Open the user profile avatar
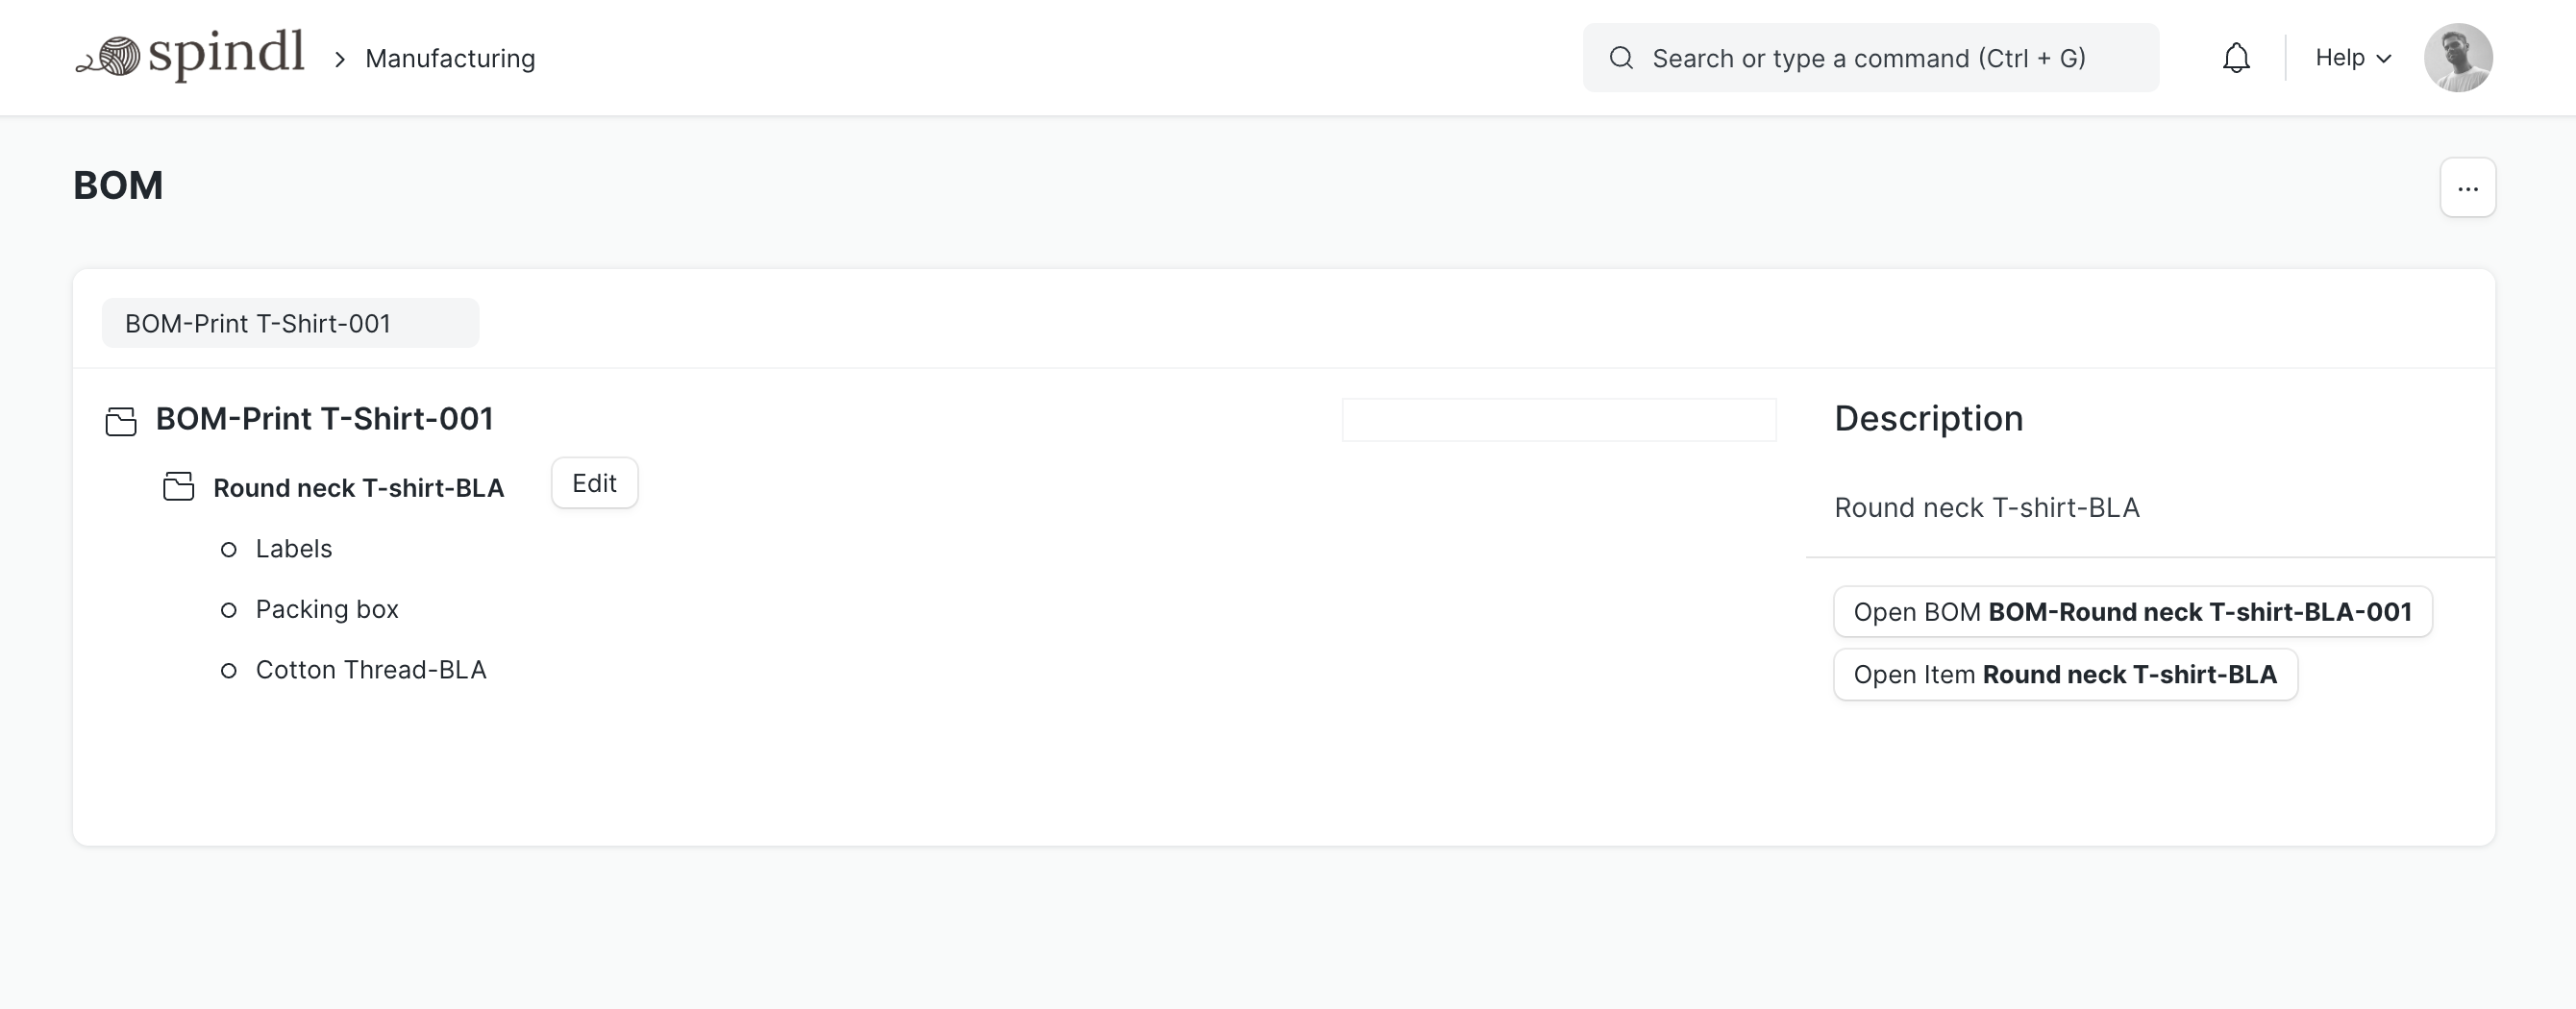This screenshot has width=2576, height=1009. (x=2457, y=58)
